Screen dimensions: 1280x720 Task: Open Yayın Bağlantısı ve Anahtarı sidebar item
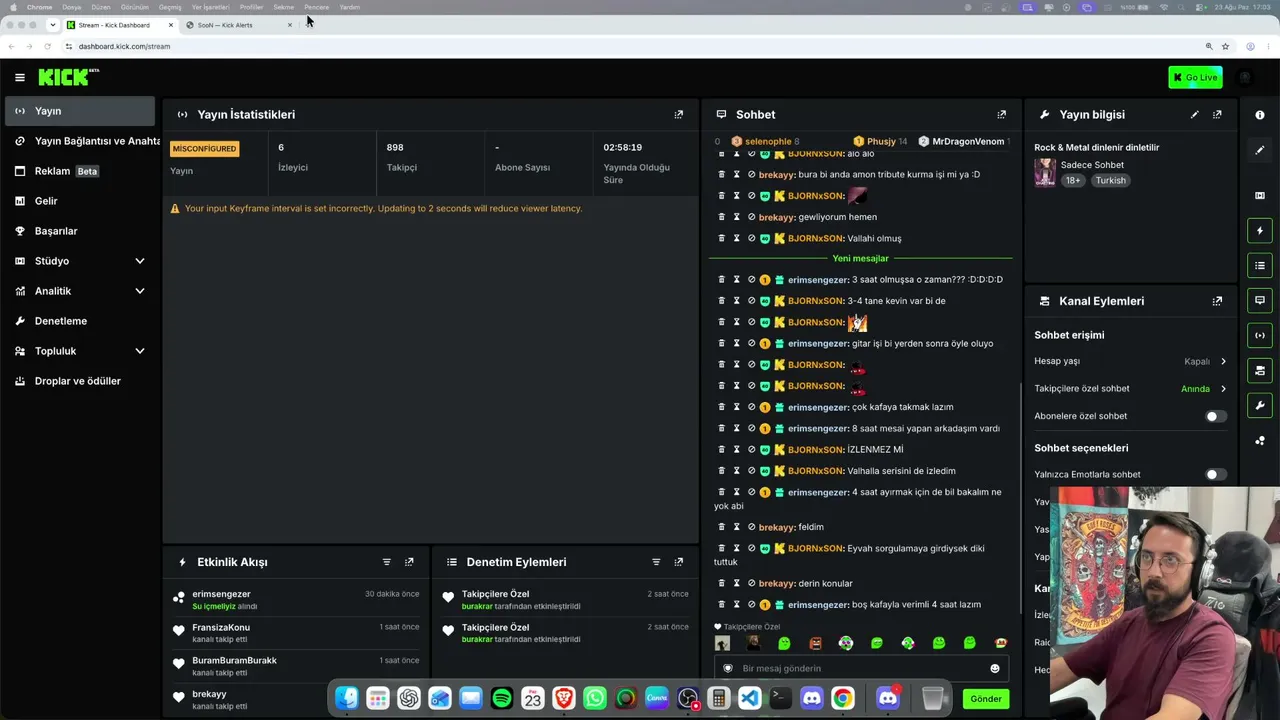[80, 141]
